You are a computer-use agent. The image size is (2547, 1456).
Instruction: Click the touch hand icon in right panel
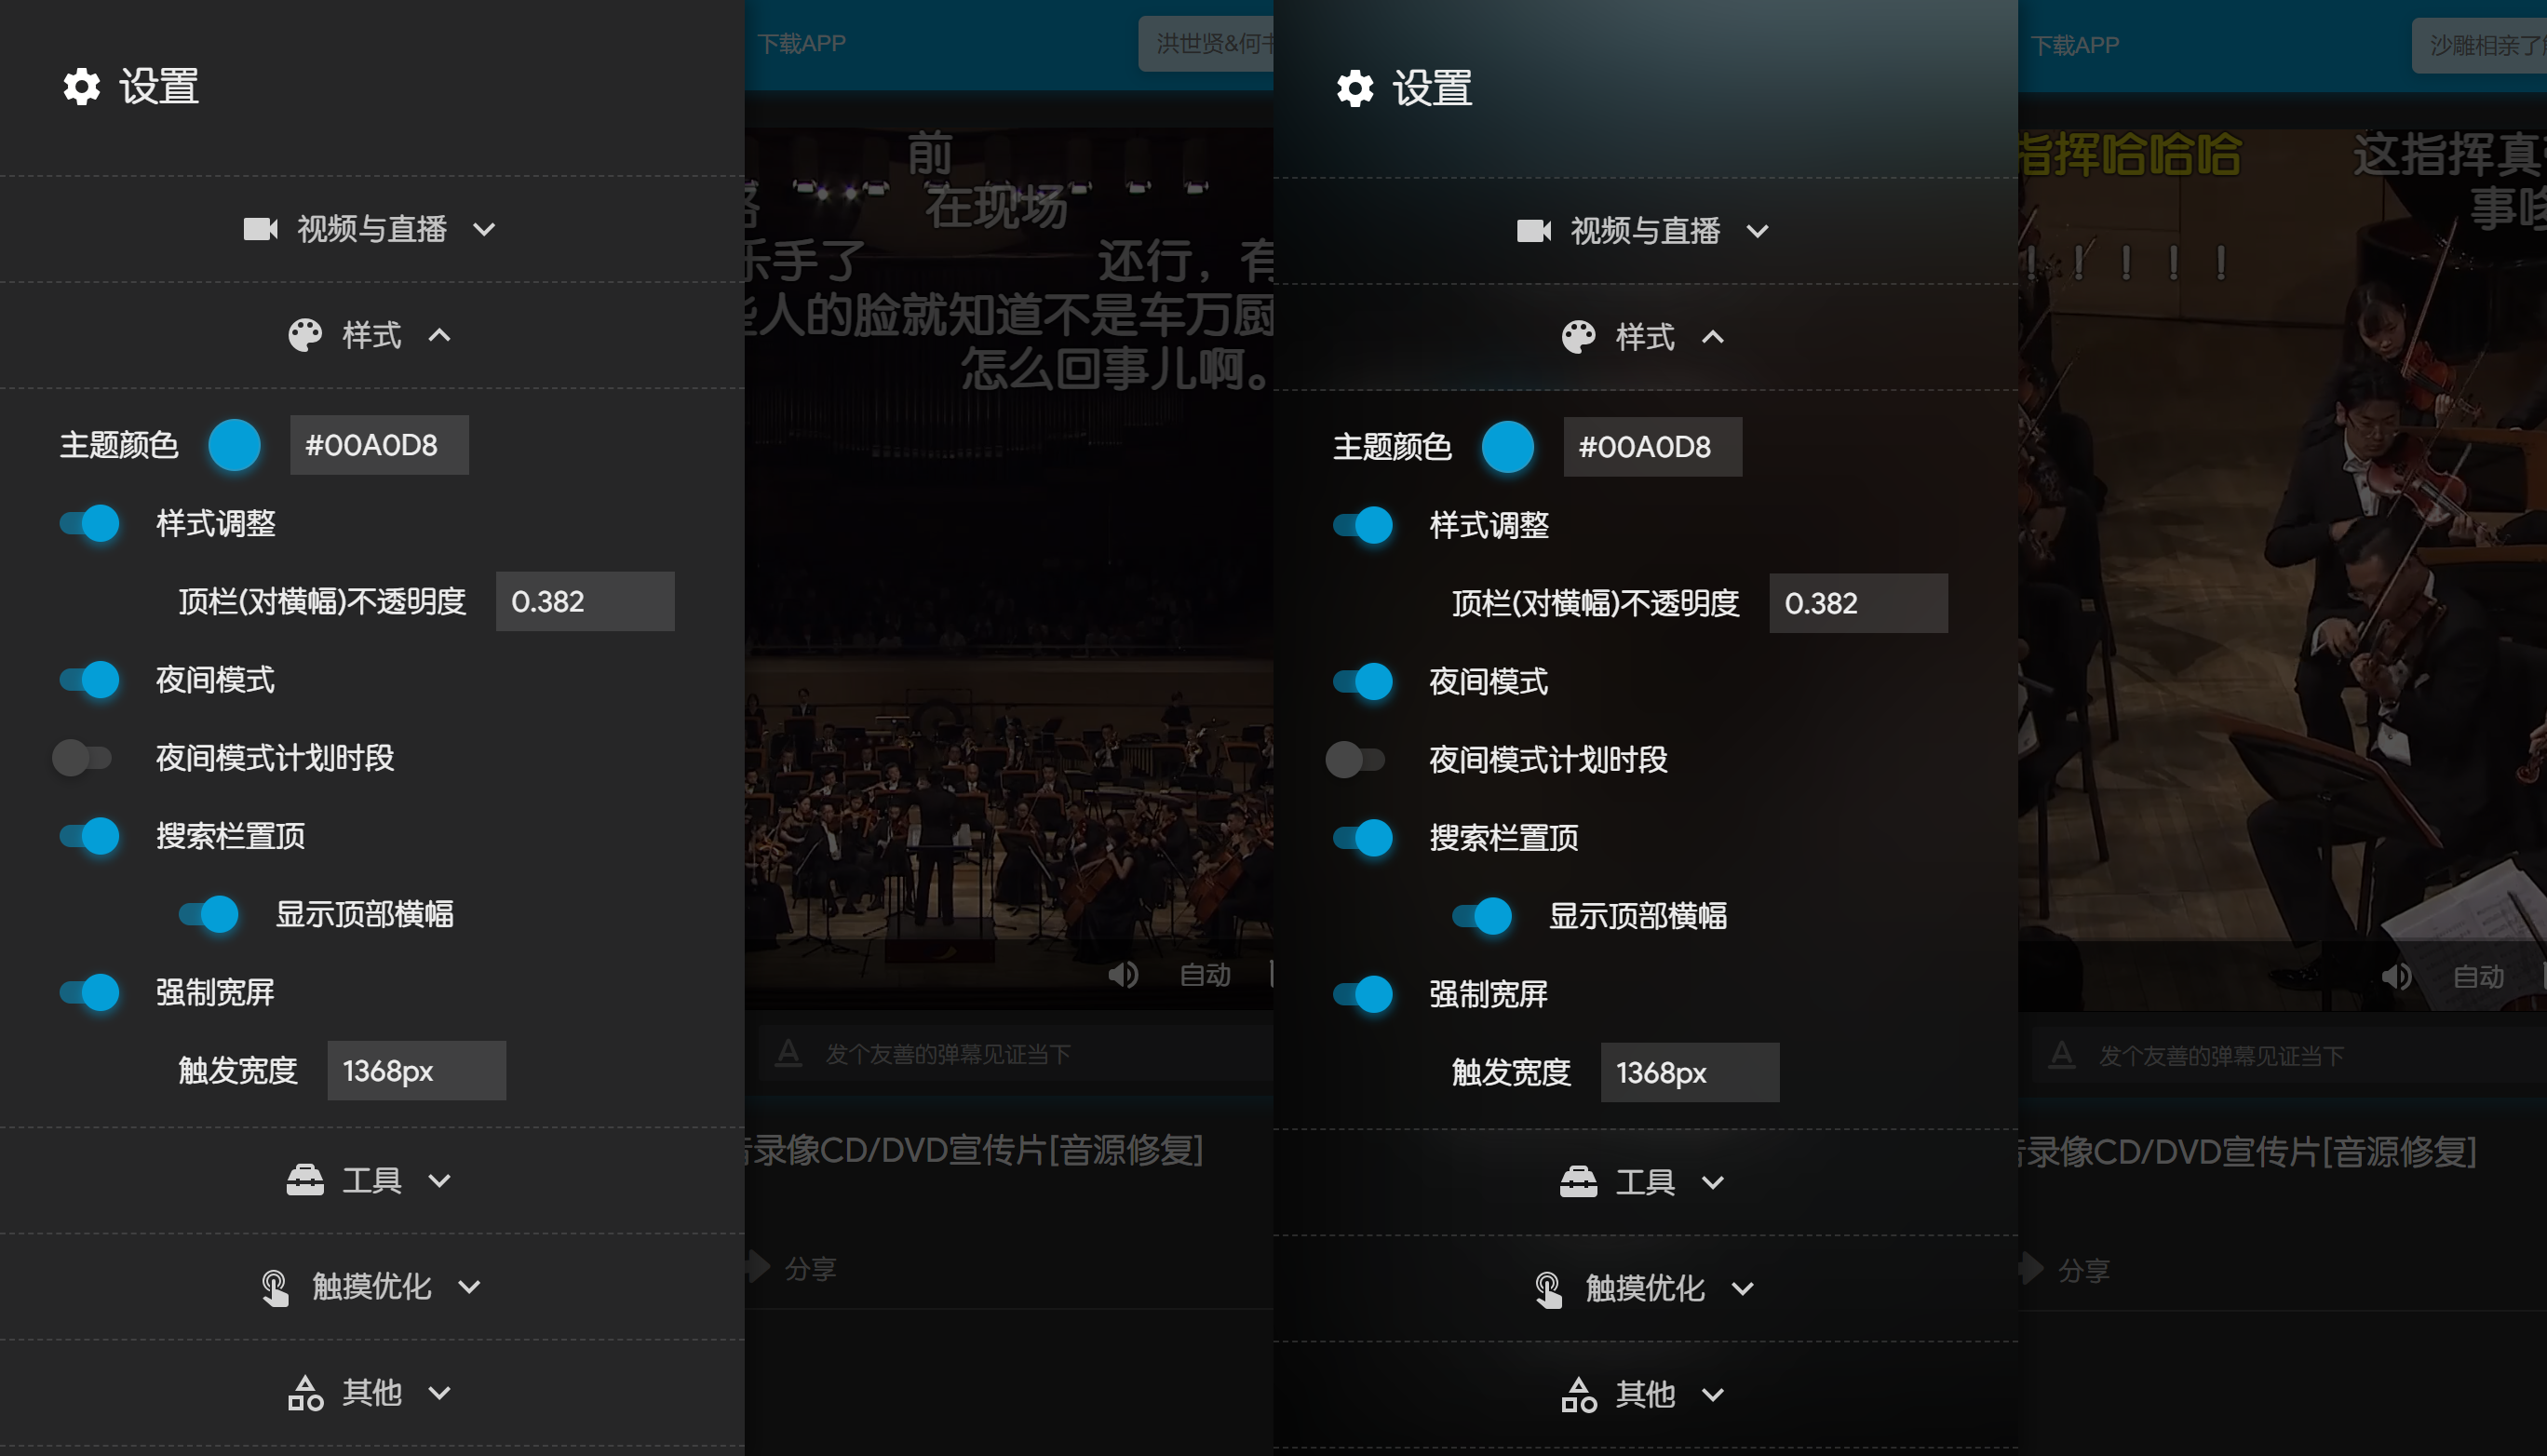1548,1289
